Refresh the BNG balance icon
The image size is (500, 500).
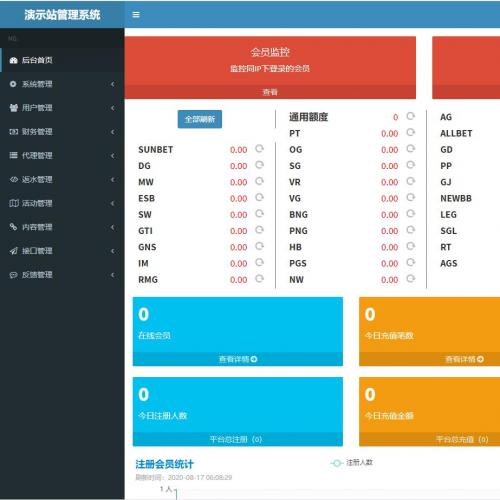(411, 214)
